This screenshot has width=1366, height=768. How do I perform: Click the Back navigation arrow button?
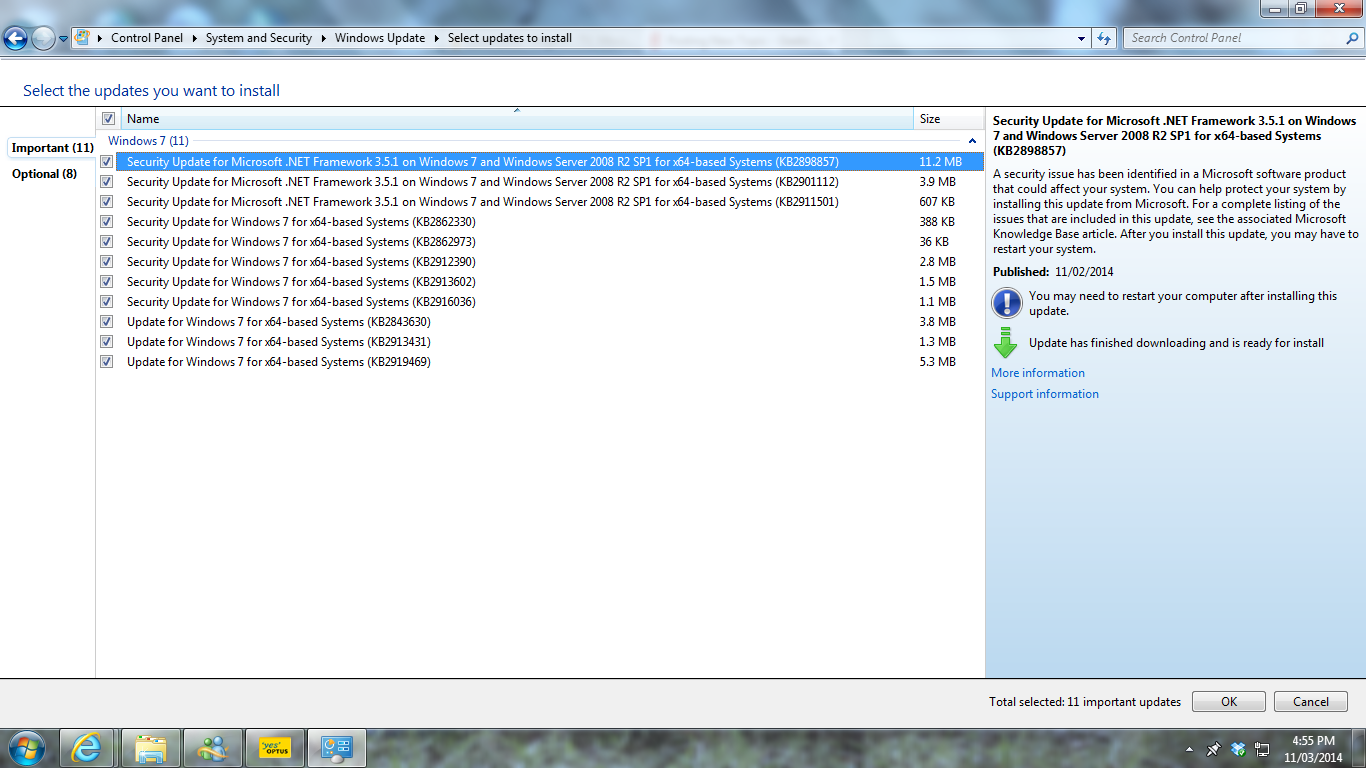tap(16, 39)
